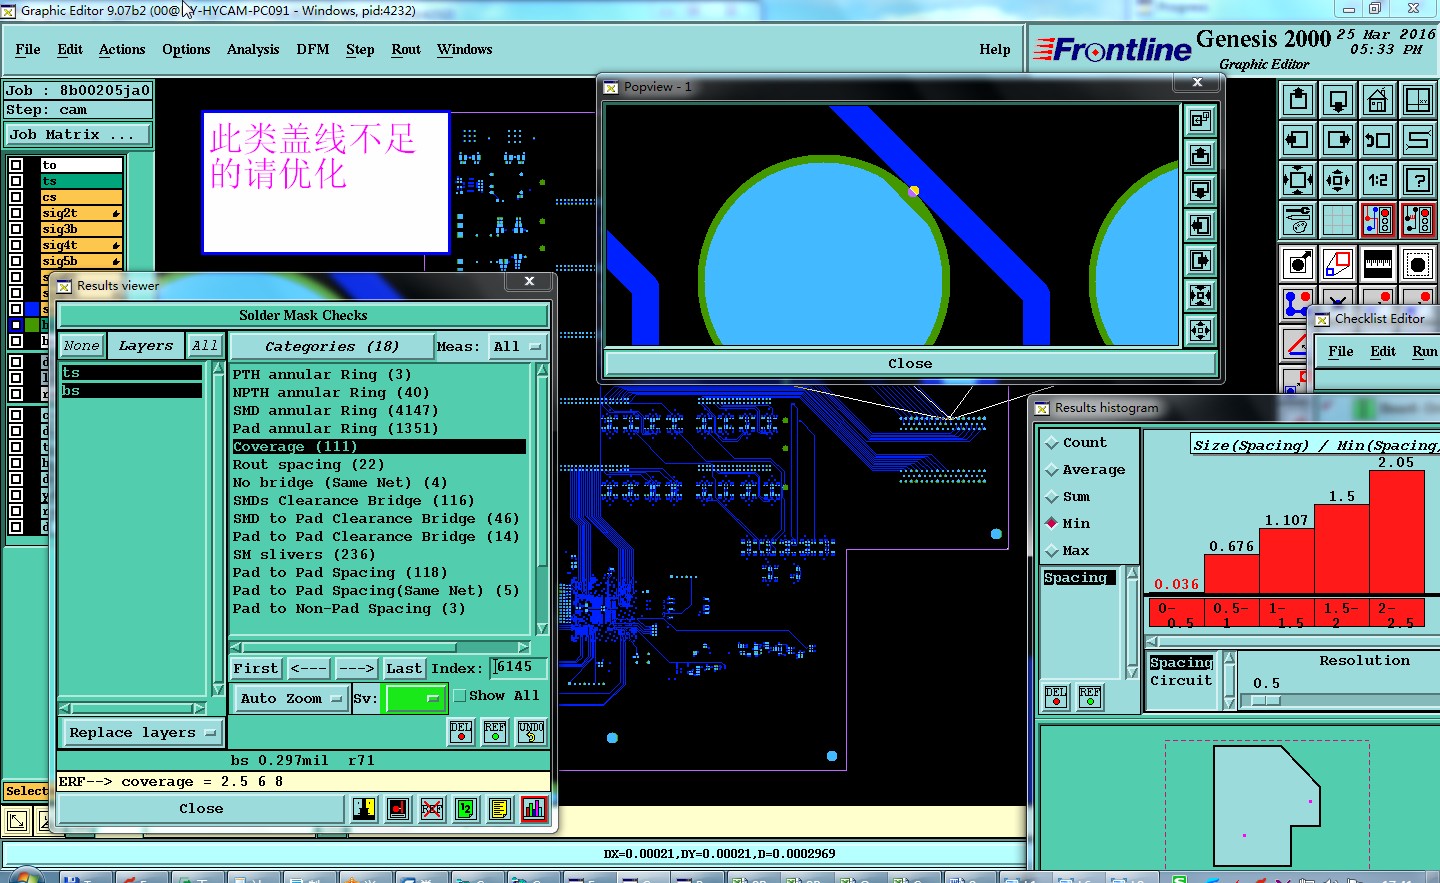1440x883 pixels.
Task: Select the bs layer in Results viewer list
Action: coord(131,390)
